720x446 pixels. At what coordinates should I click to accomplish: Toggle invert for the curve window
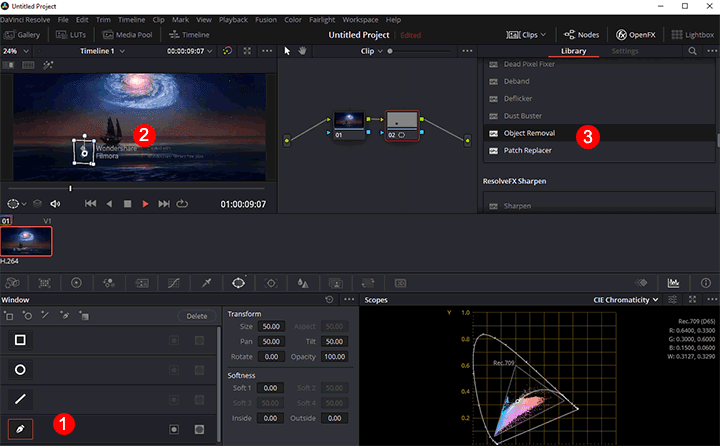174,429
